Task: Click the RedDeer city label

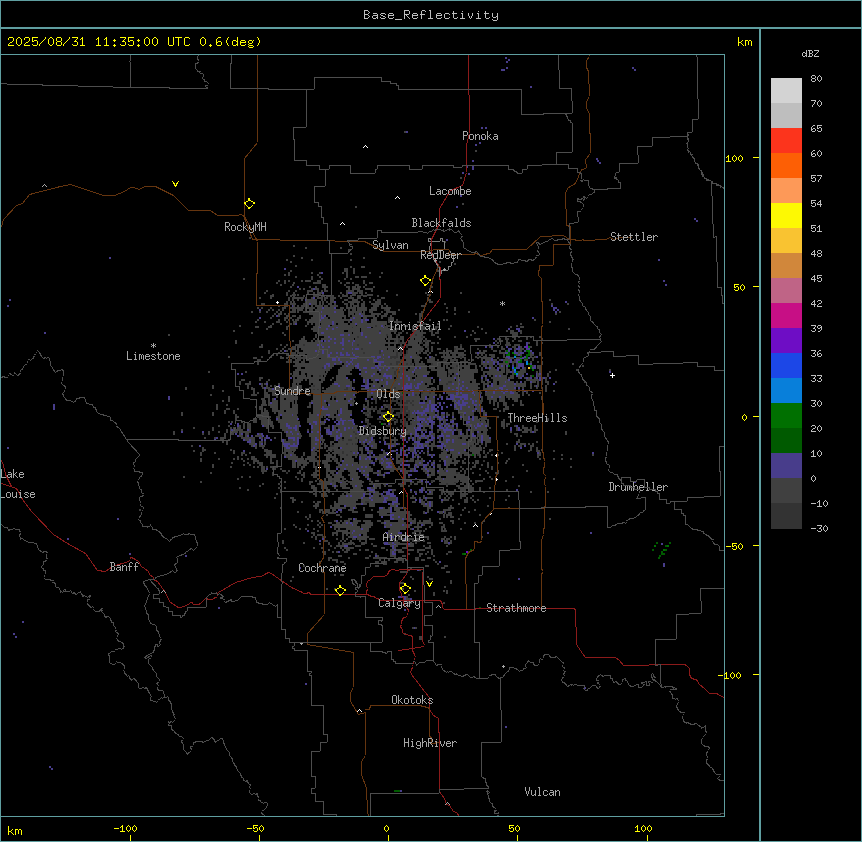Action: coord(440,255)
